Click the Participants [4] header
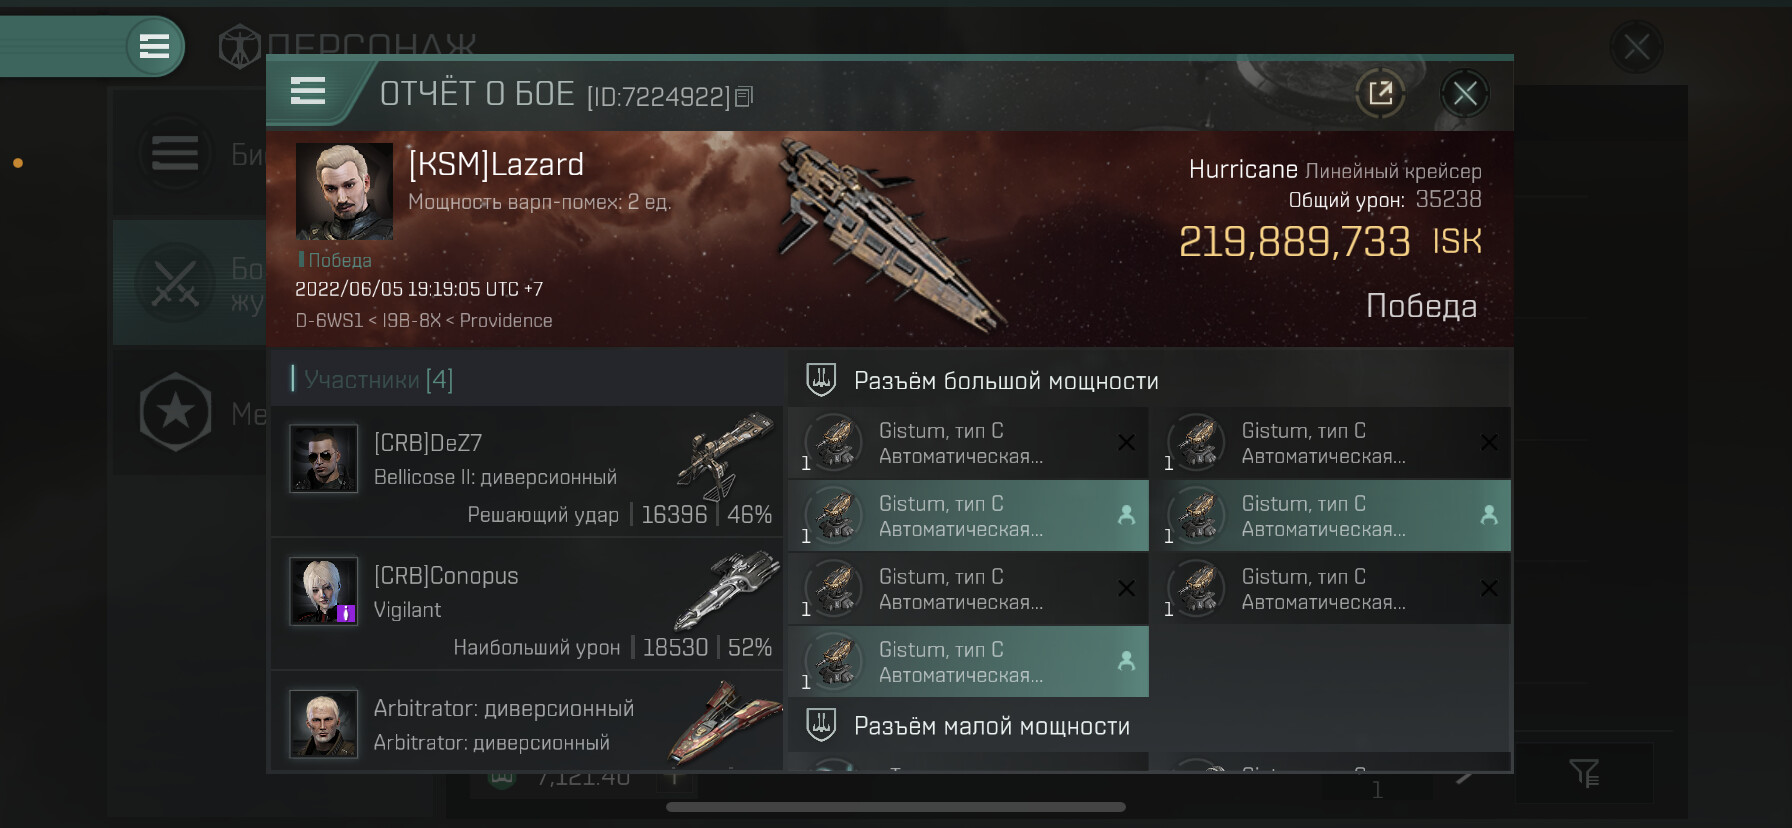This screenshot has width=1792, height=828. pyautogui.click(x=378, y=380)
